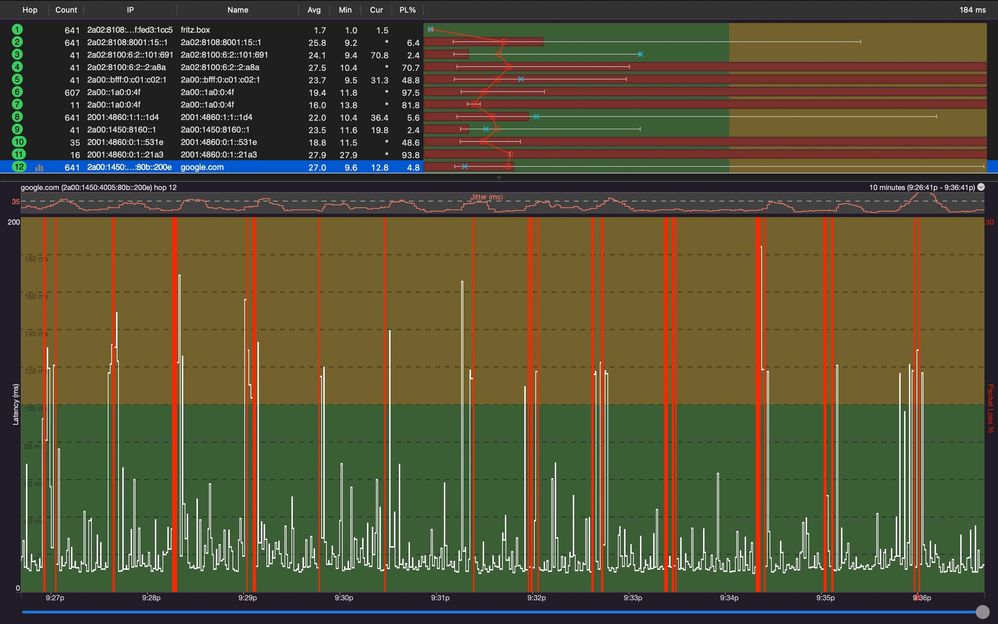Click the 9:36p marker on the time axis
The width and height of the screenshot is (998, 624).
pyautogui.click(x=921, y=598)
